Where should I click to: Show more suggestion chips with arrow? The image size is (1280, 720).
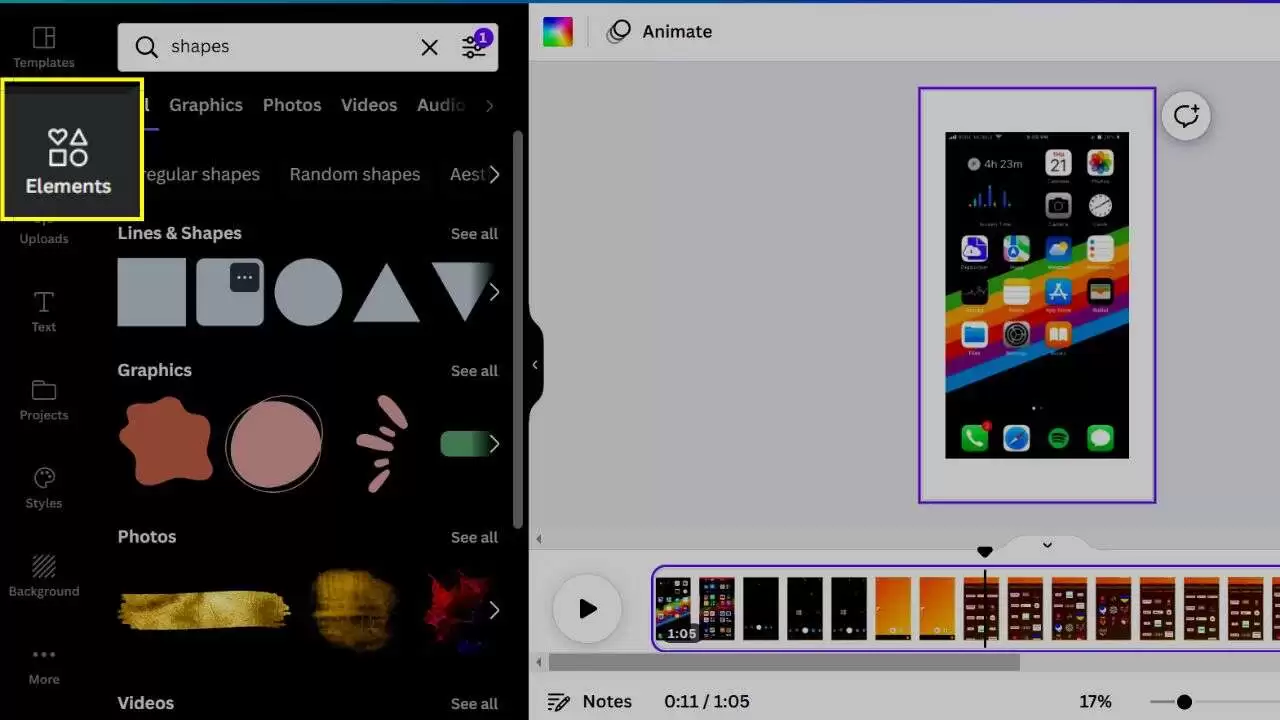point(494,174)
